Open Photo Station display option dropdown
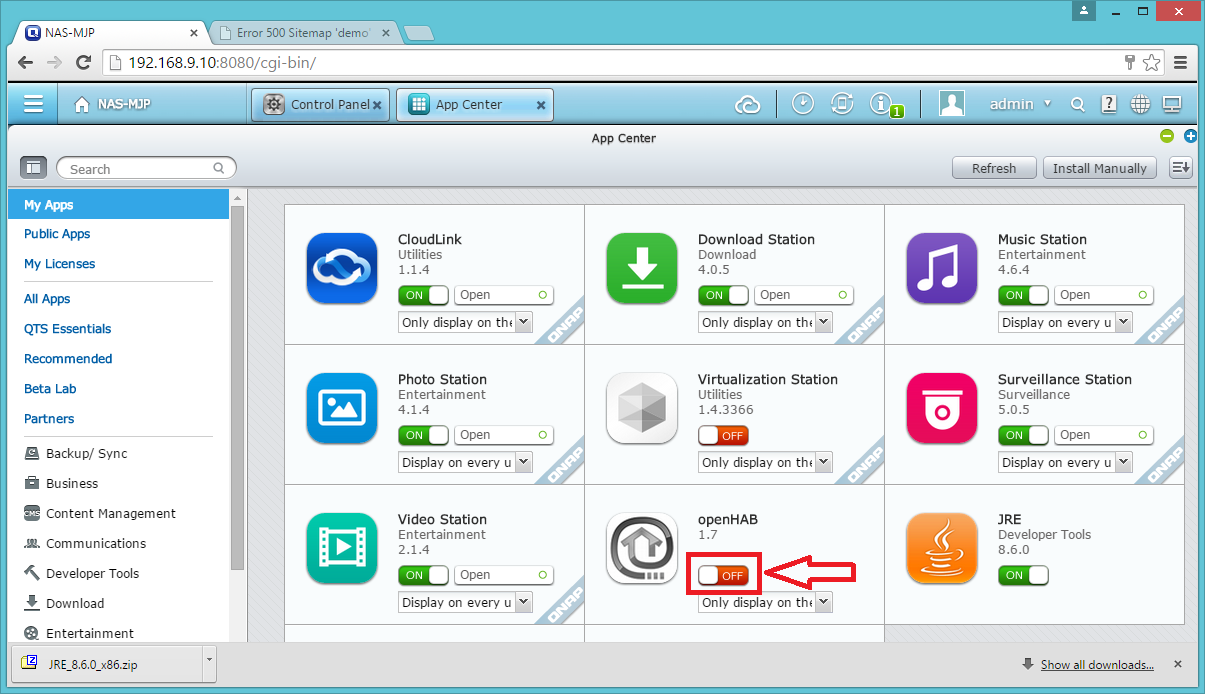This screenshot has height=694, width=1205. [x=465, y=462]
